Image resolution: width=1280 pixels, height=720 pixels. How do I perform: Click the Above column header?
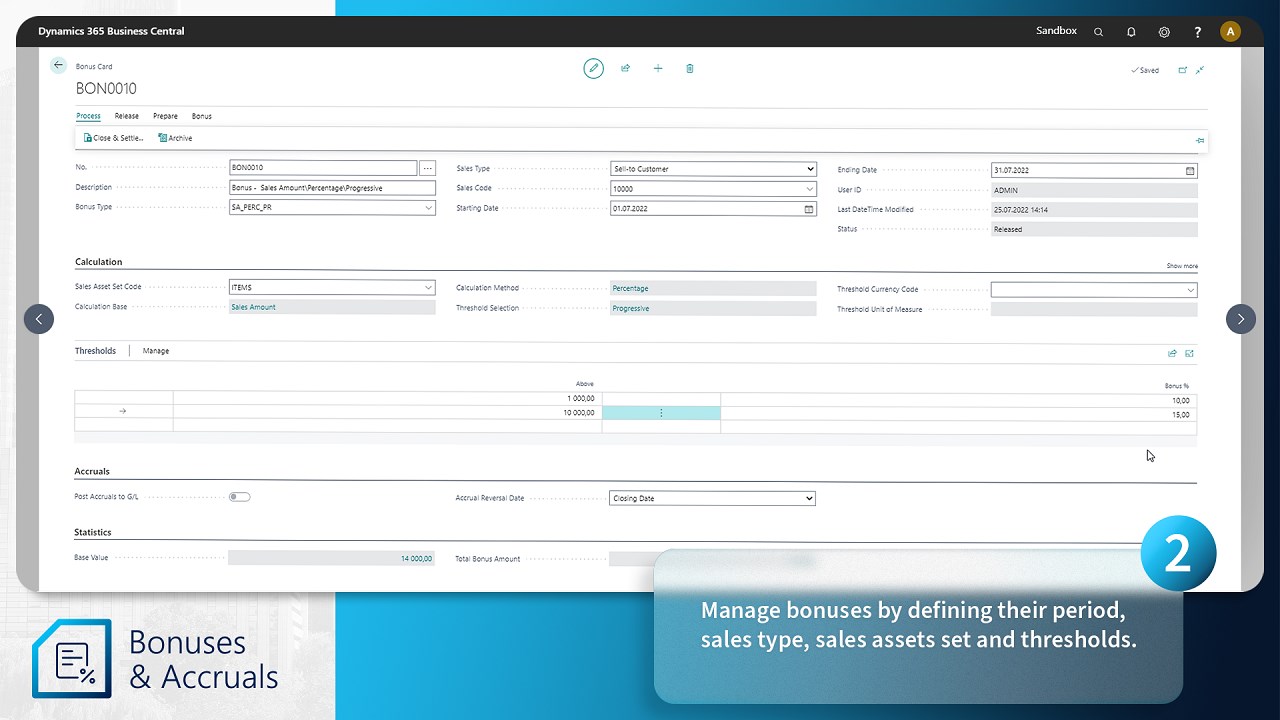(x=585, y=384)
